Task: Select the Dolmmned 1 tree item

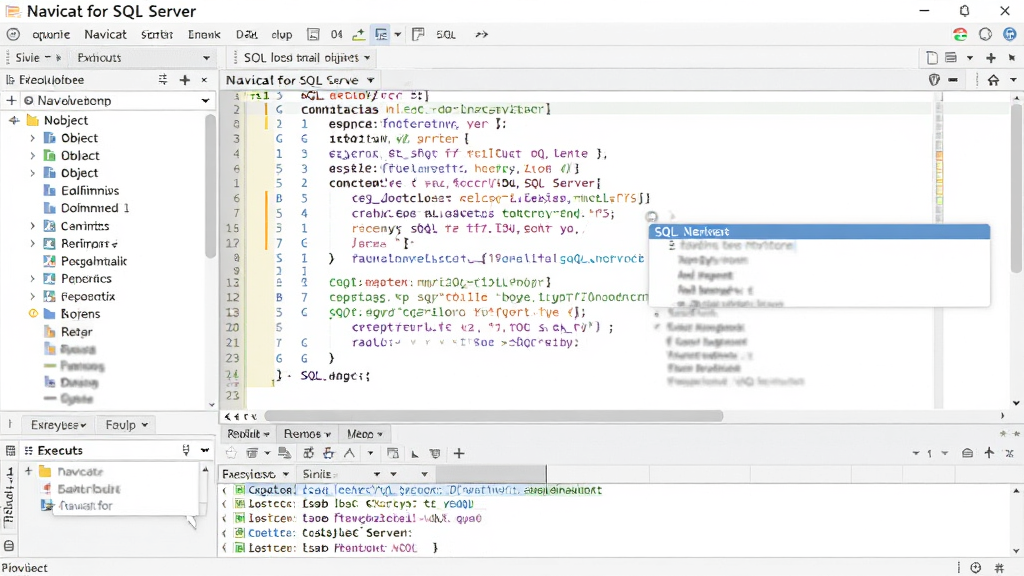Action: coord(95,208)
